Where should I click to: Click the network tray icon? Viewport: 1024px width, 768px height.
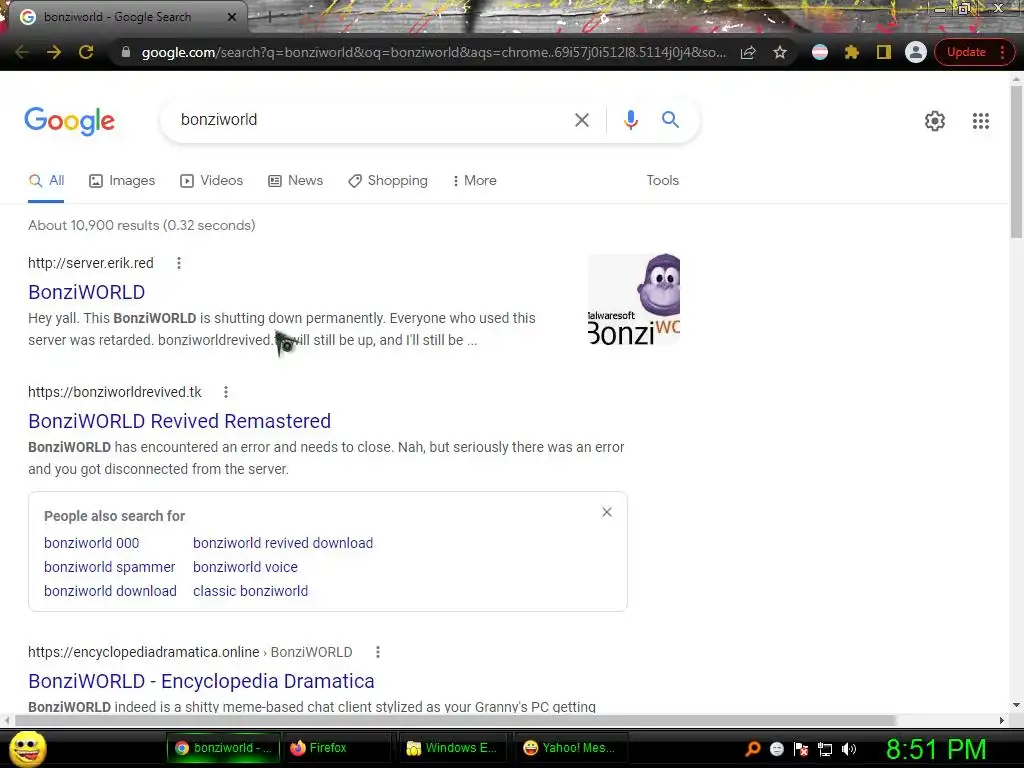(825, 749)
